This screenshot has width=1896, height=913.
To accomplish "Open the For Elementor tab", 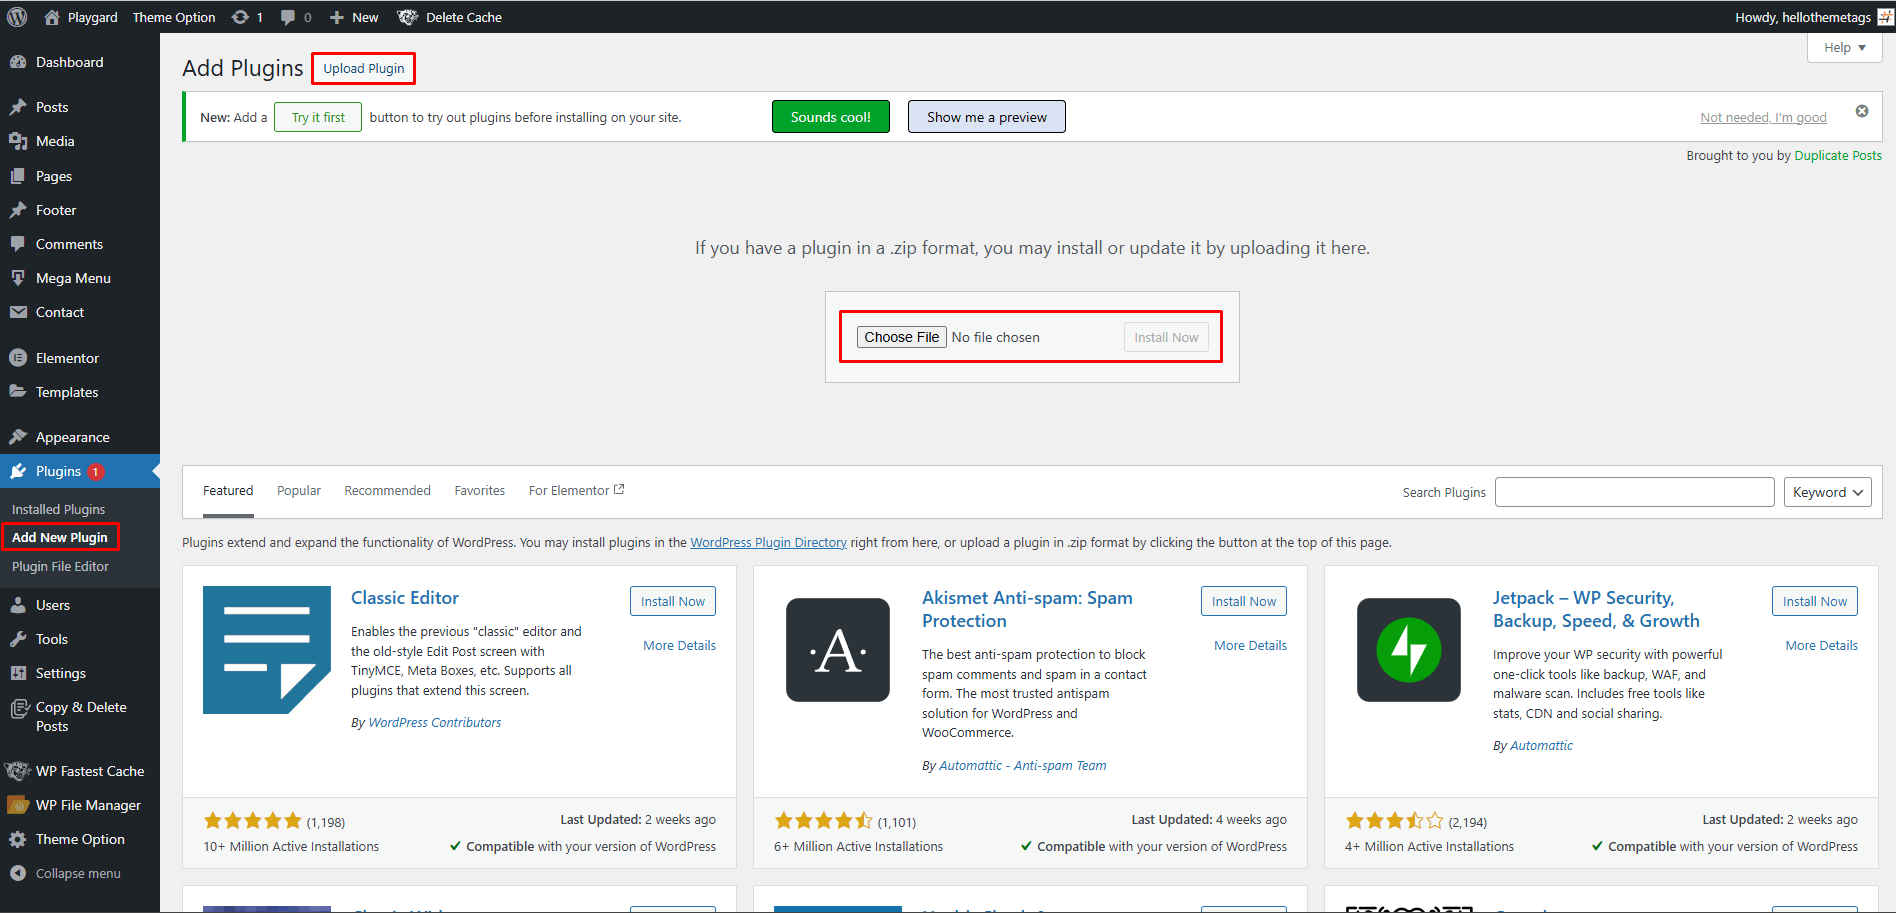I will point(576,490).
